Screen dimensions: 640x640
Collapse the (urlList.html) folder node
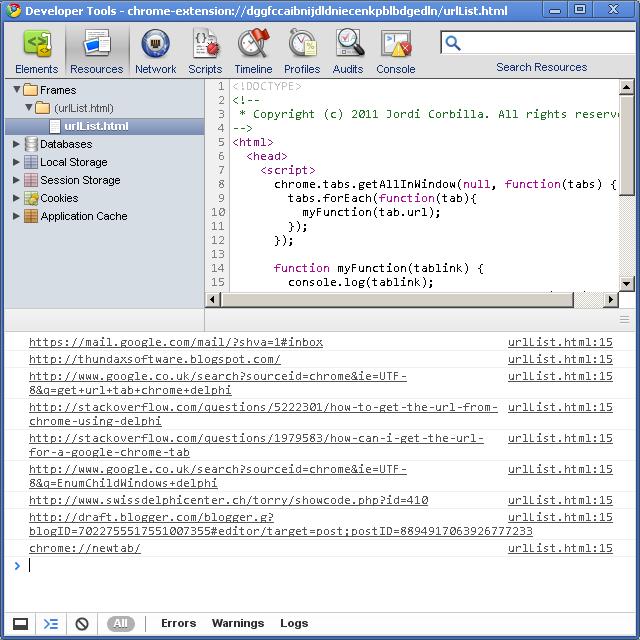[x=28, y=107]
